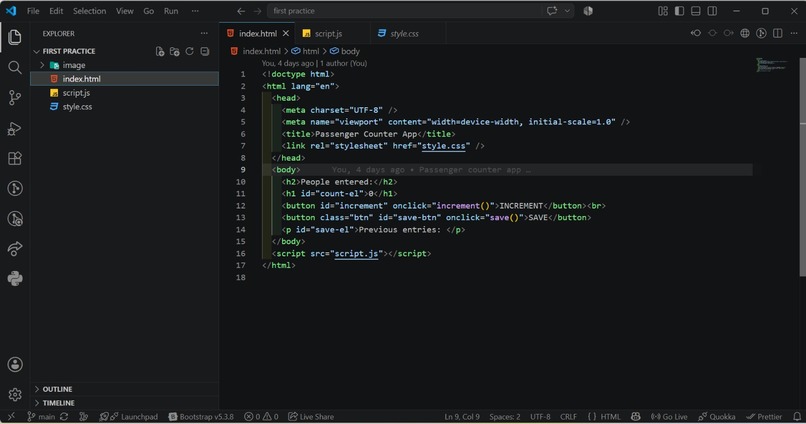Click Live Share in status bar
806x424 pixels.
[x=311, y=417]
